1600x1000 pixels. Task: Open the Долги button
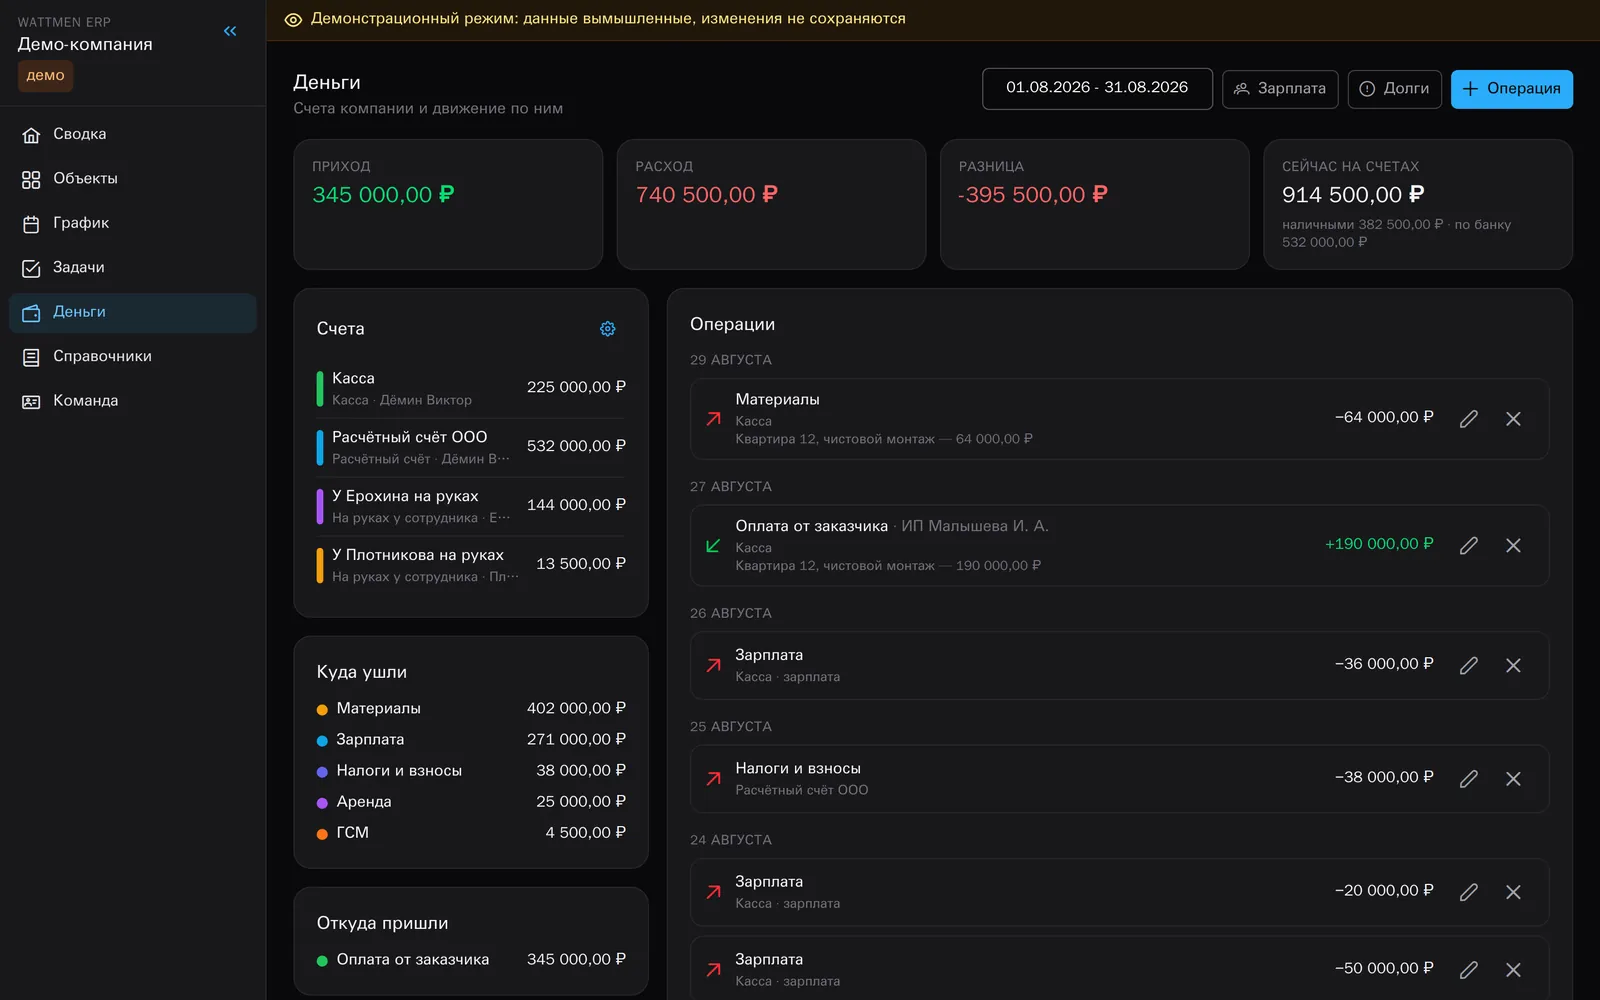point(1395,89)
